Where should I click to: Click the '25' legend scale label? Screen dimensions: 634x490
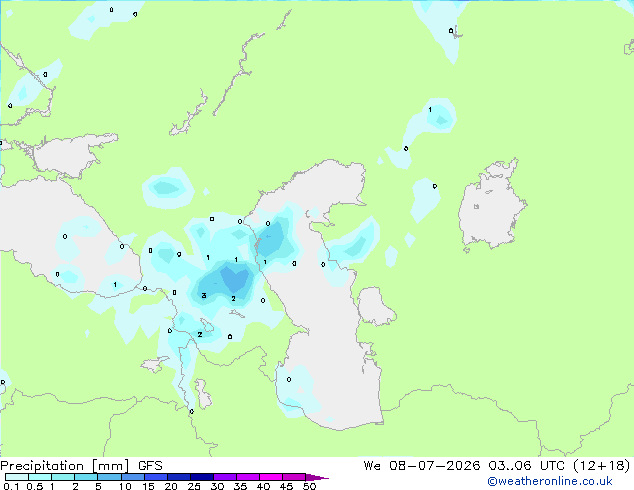click(x=194, y=486)
